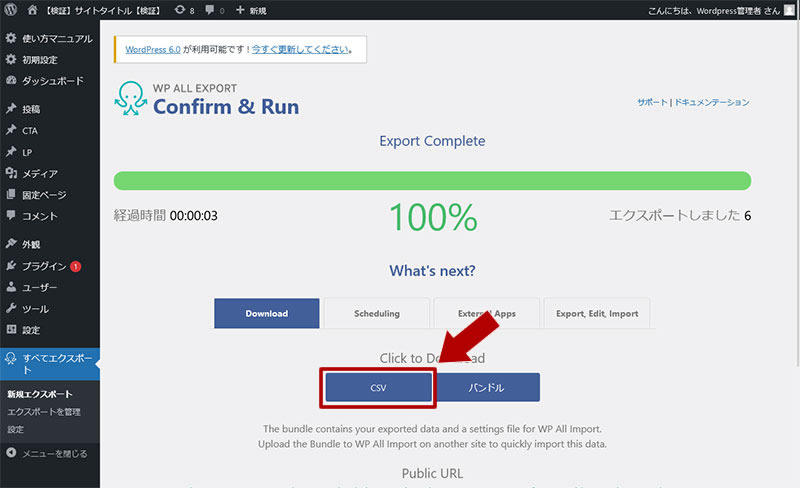The height and width of the screenshot is (488, 800).
Task: Click the red plugin update badge
Action: tap(76, 266)
